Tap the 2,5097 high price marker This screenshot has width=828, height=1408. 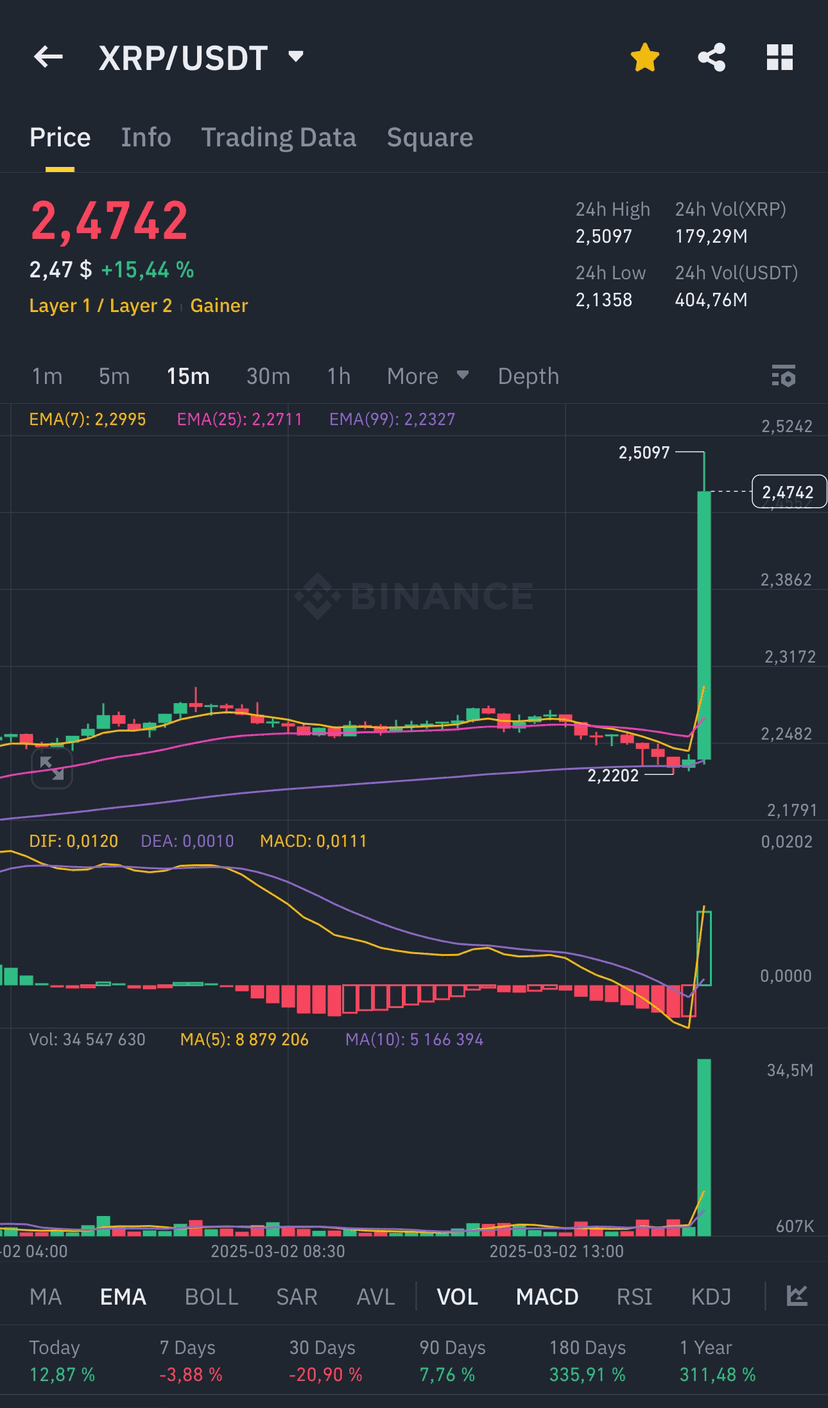point(644,453)
